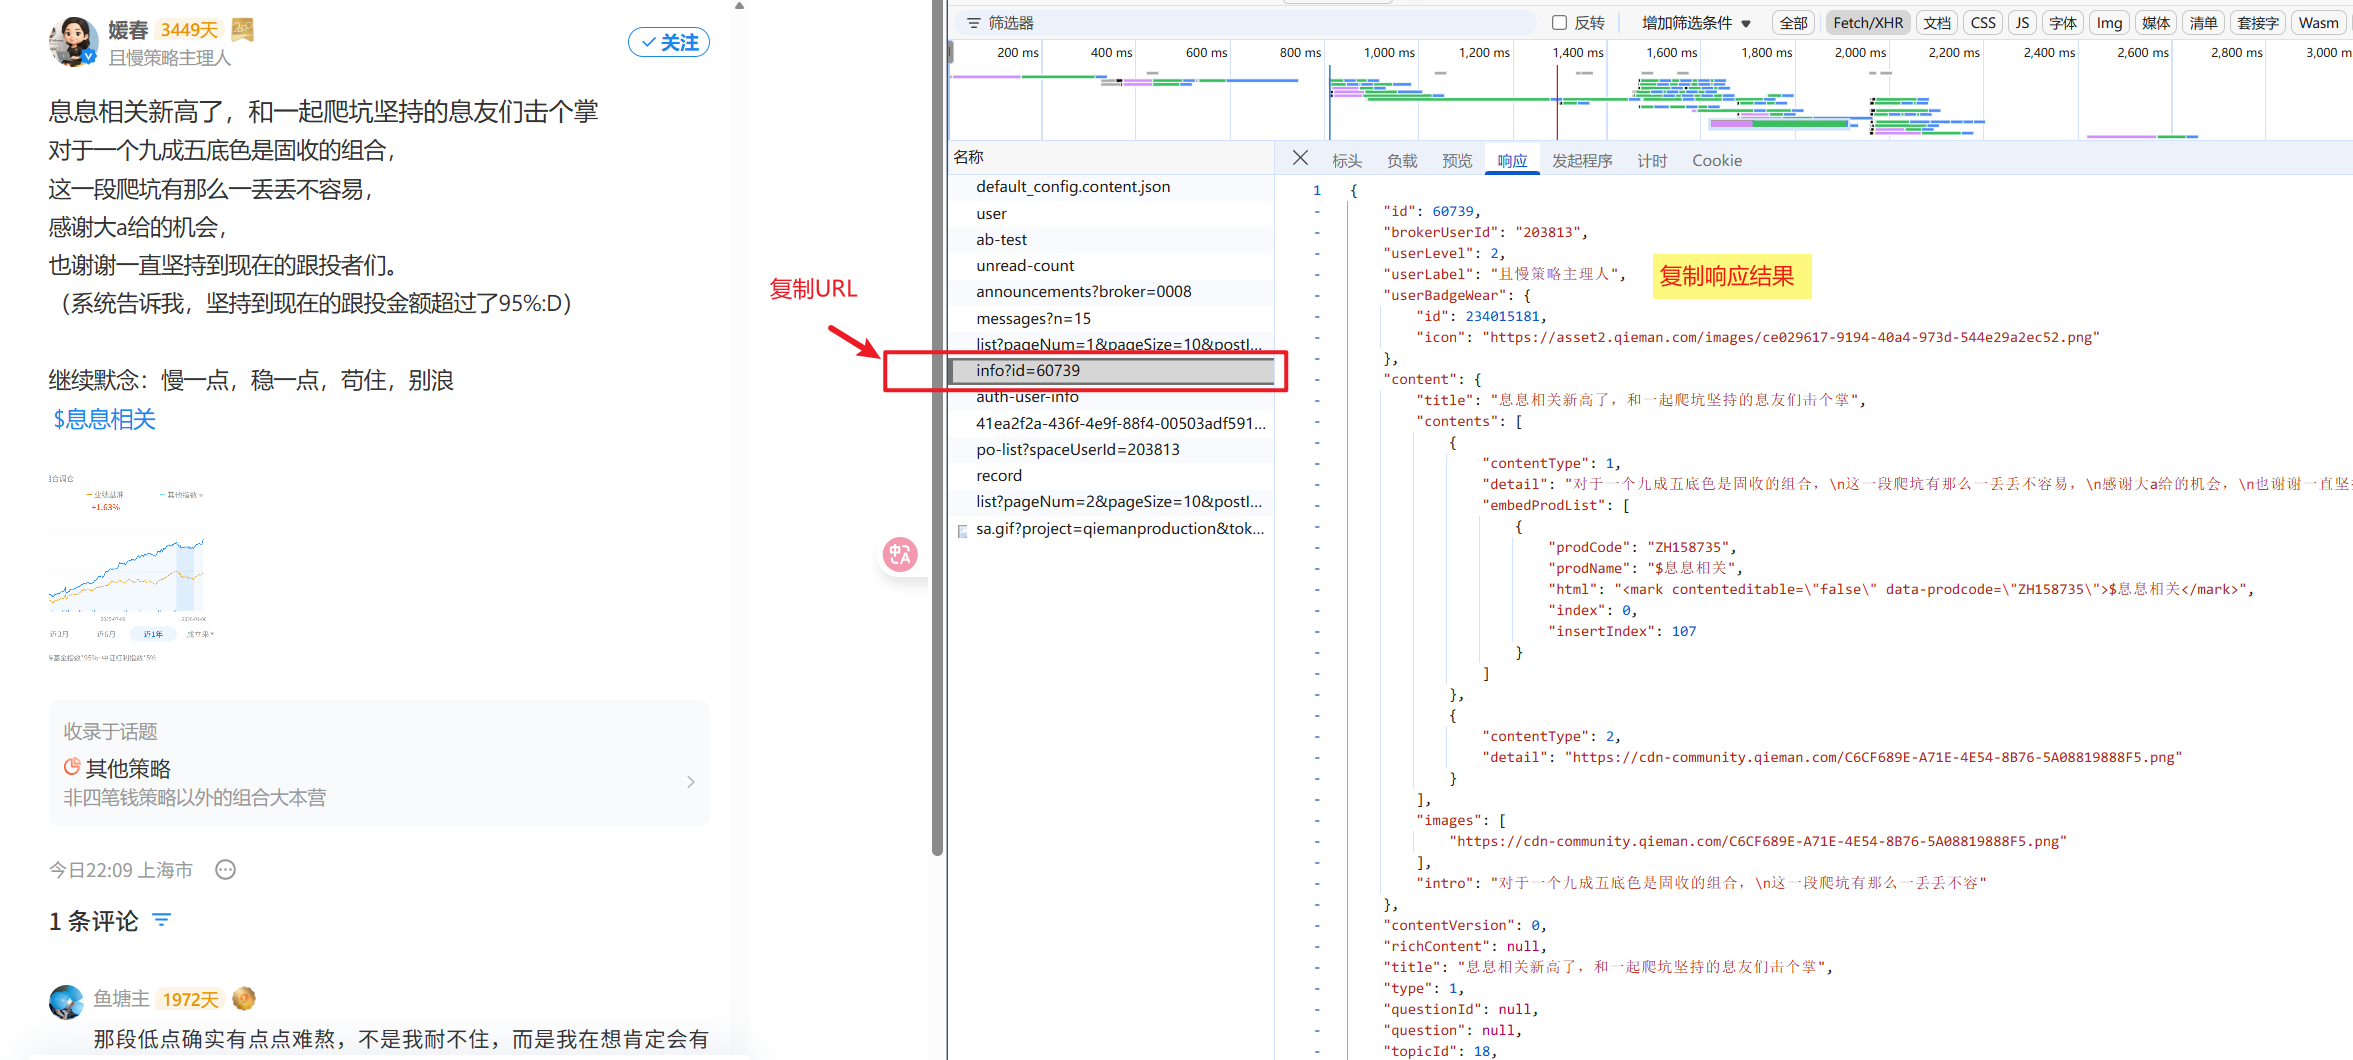Select the info?id=60739 request

pyautogui.click(x=1028, y=370)
